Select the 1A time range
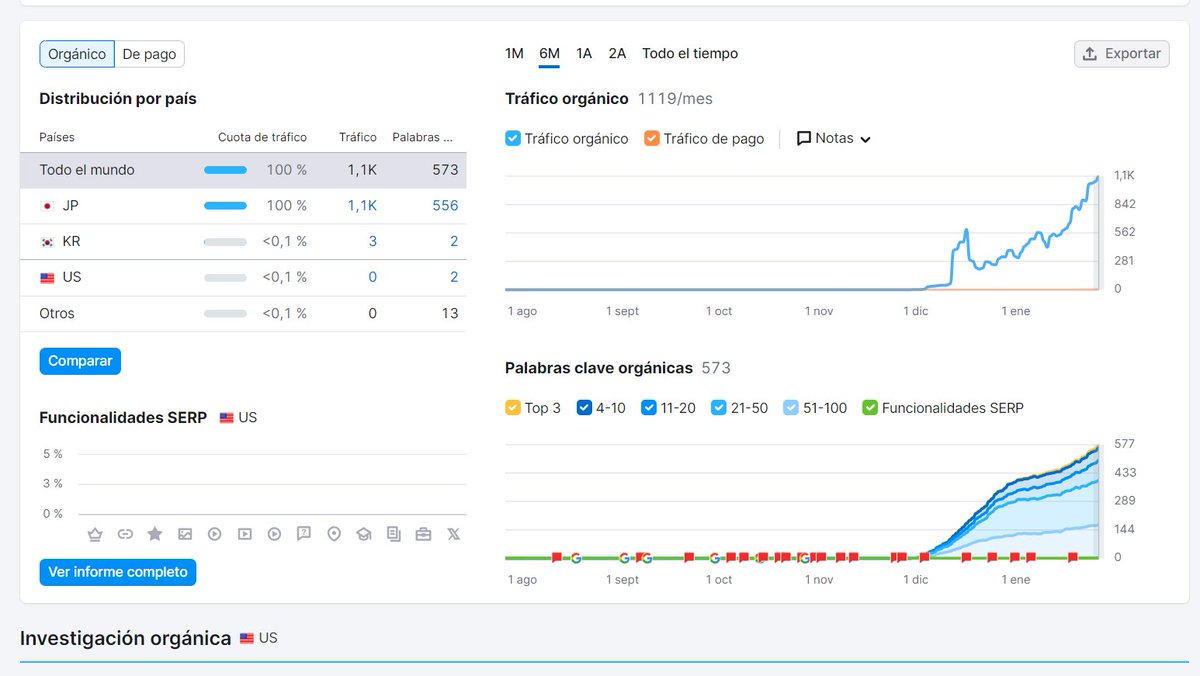This screenshot has height=676, width=1200. click(584, 53)
